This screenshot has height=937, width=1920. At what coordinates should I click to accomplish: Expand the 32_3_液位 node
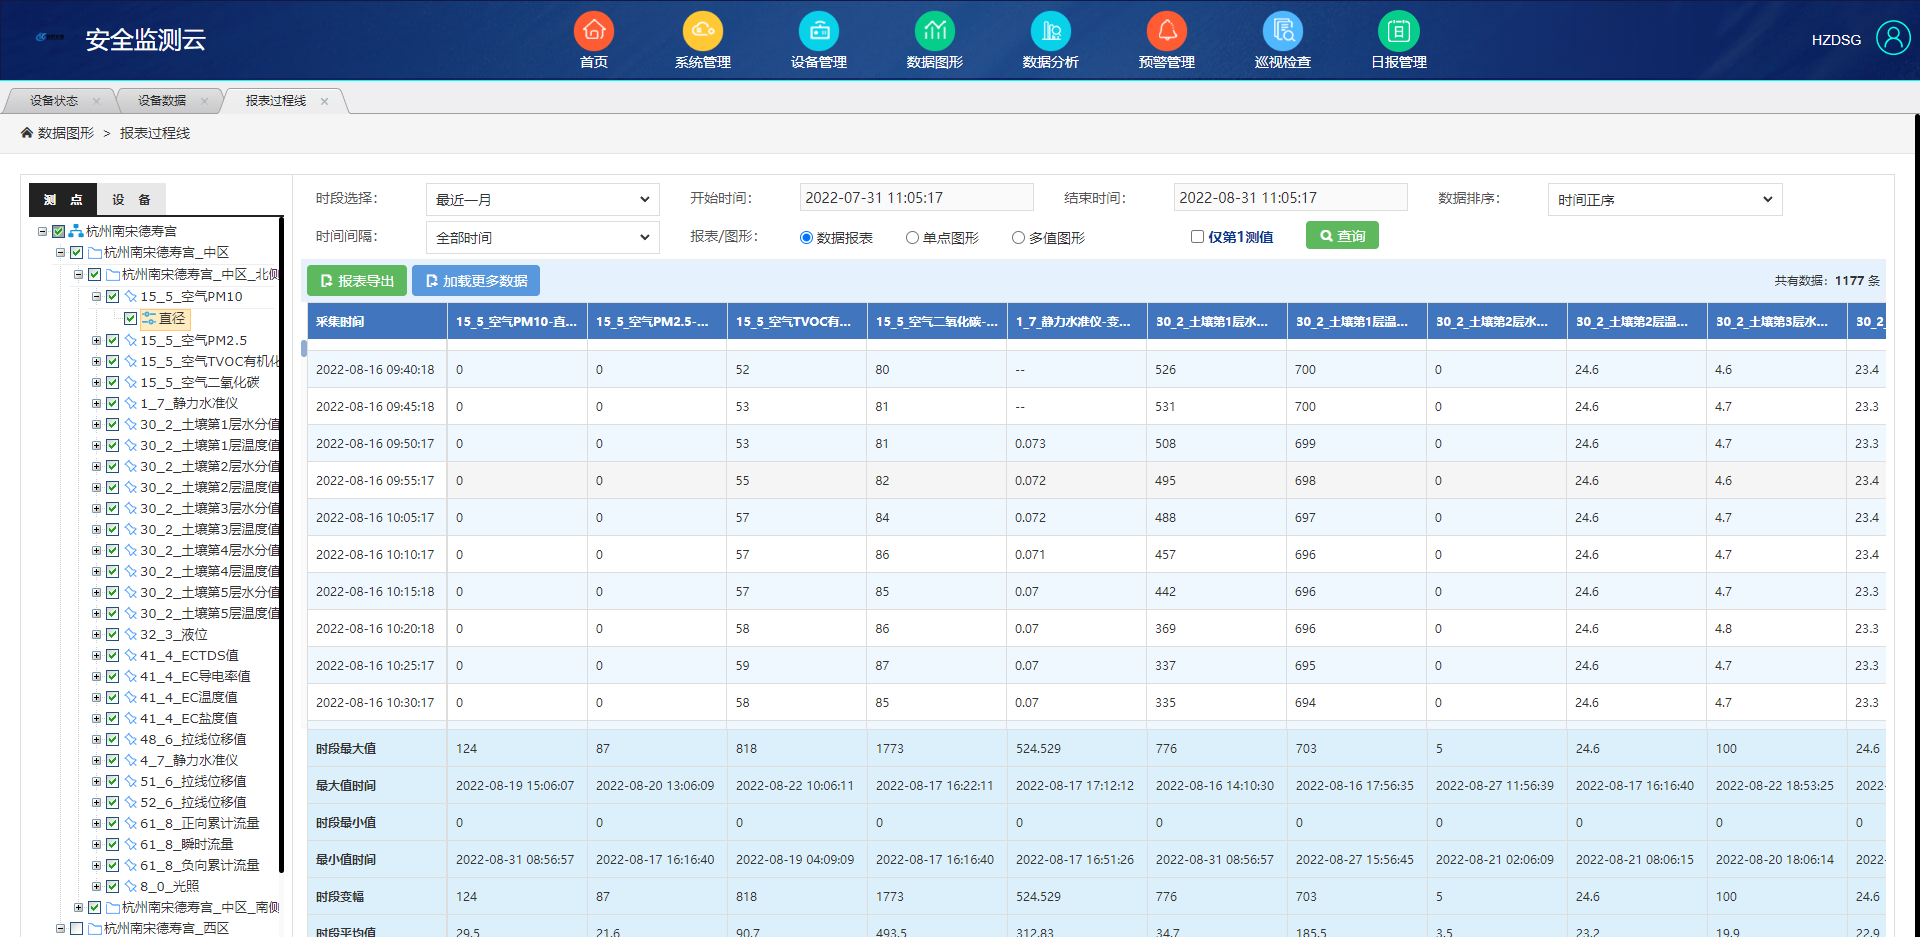97,635
